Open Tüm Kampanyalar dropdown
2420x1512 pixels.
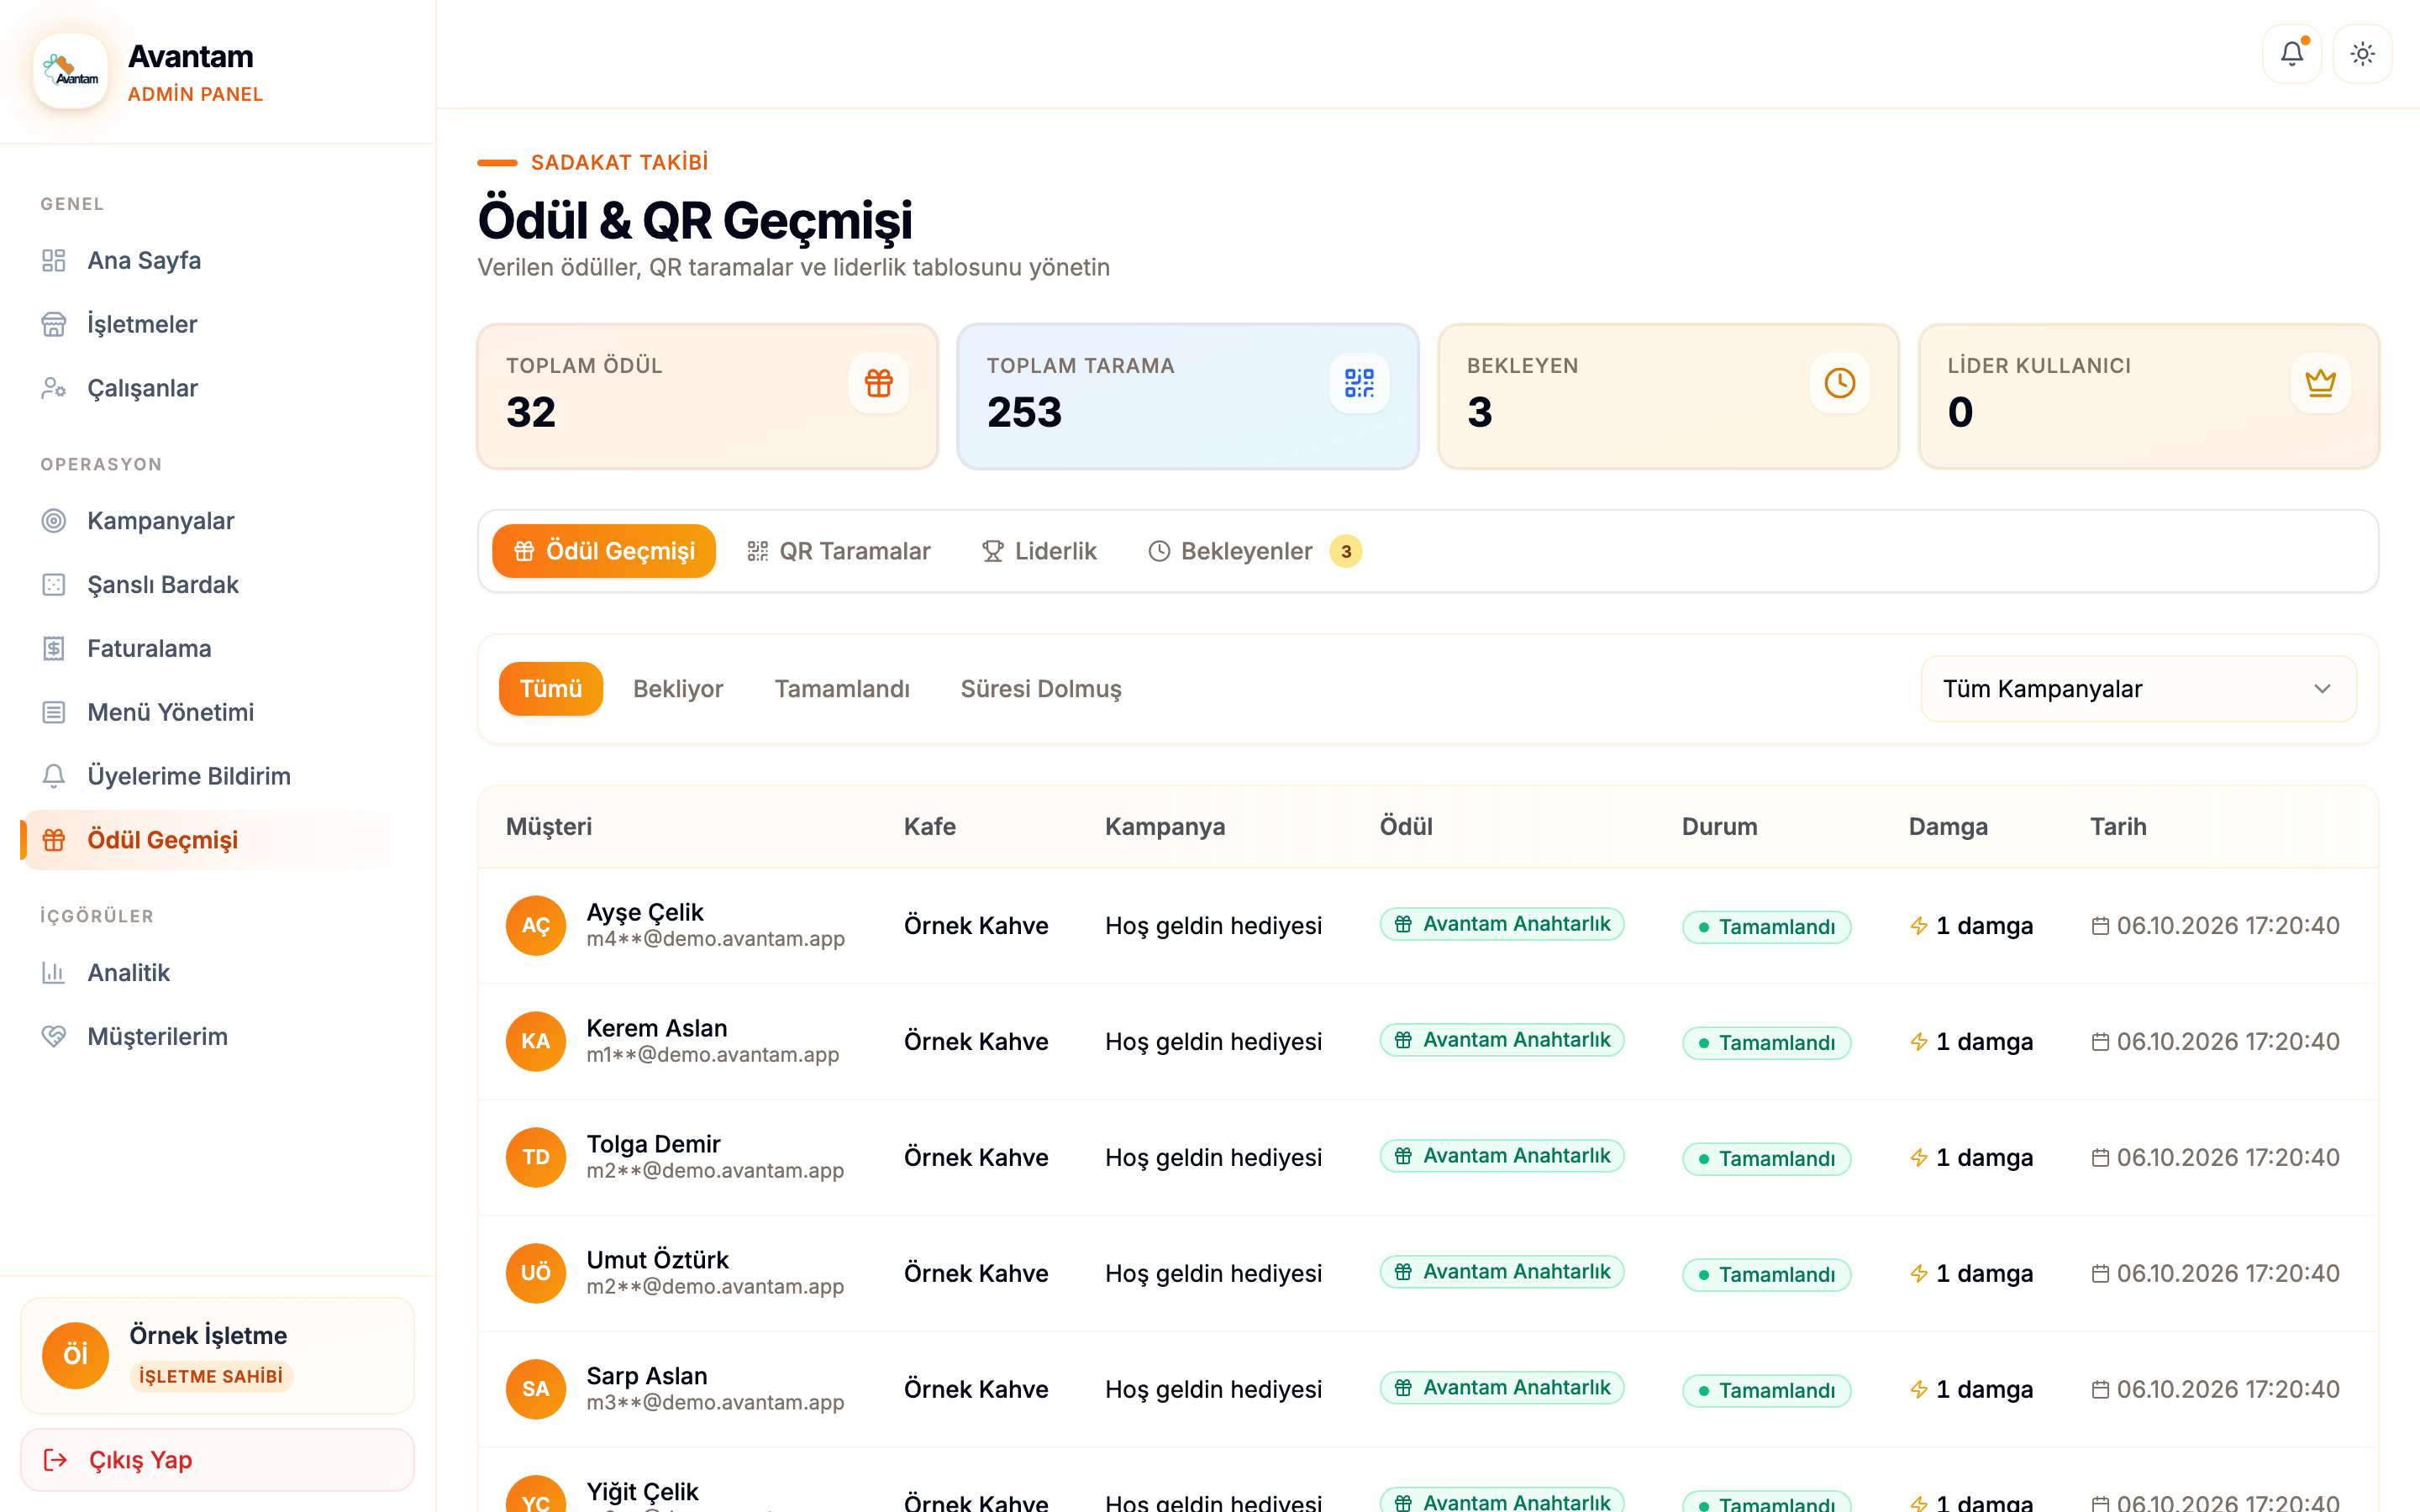[2138, 689]
